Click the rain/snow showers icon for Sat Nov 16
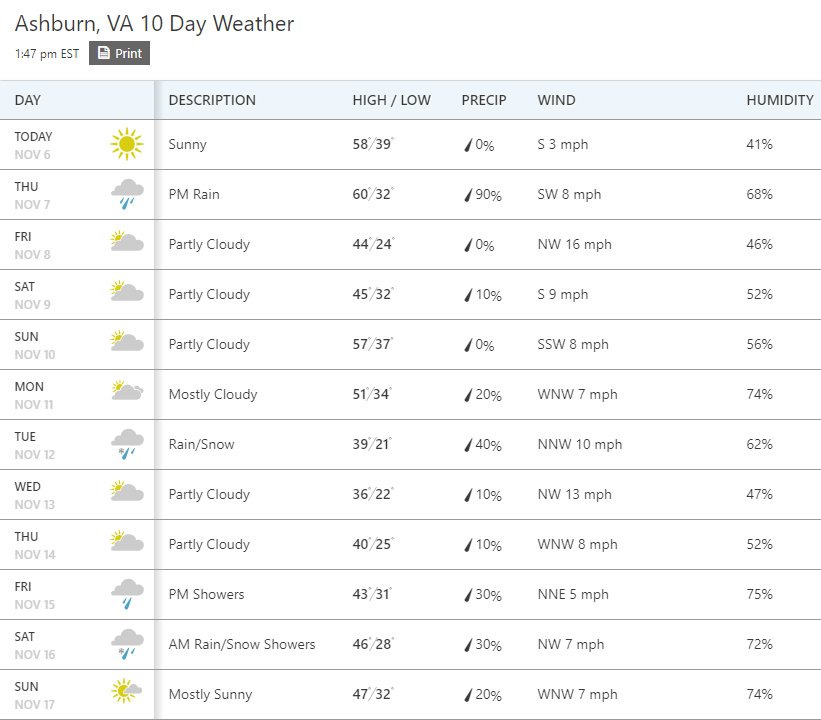Image resolution: width=821 pixels, height=720 pixels. [127, 644]
